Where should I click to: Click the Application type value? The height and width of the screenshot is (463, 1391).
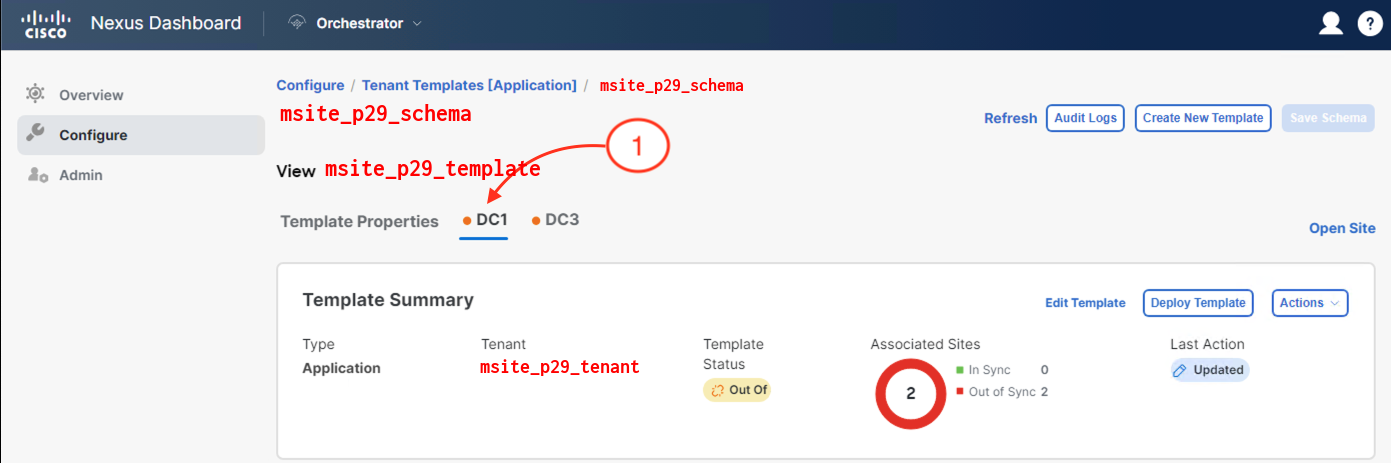(x=341, y=368)
